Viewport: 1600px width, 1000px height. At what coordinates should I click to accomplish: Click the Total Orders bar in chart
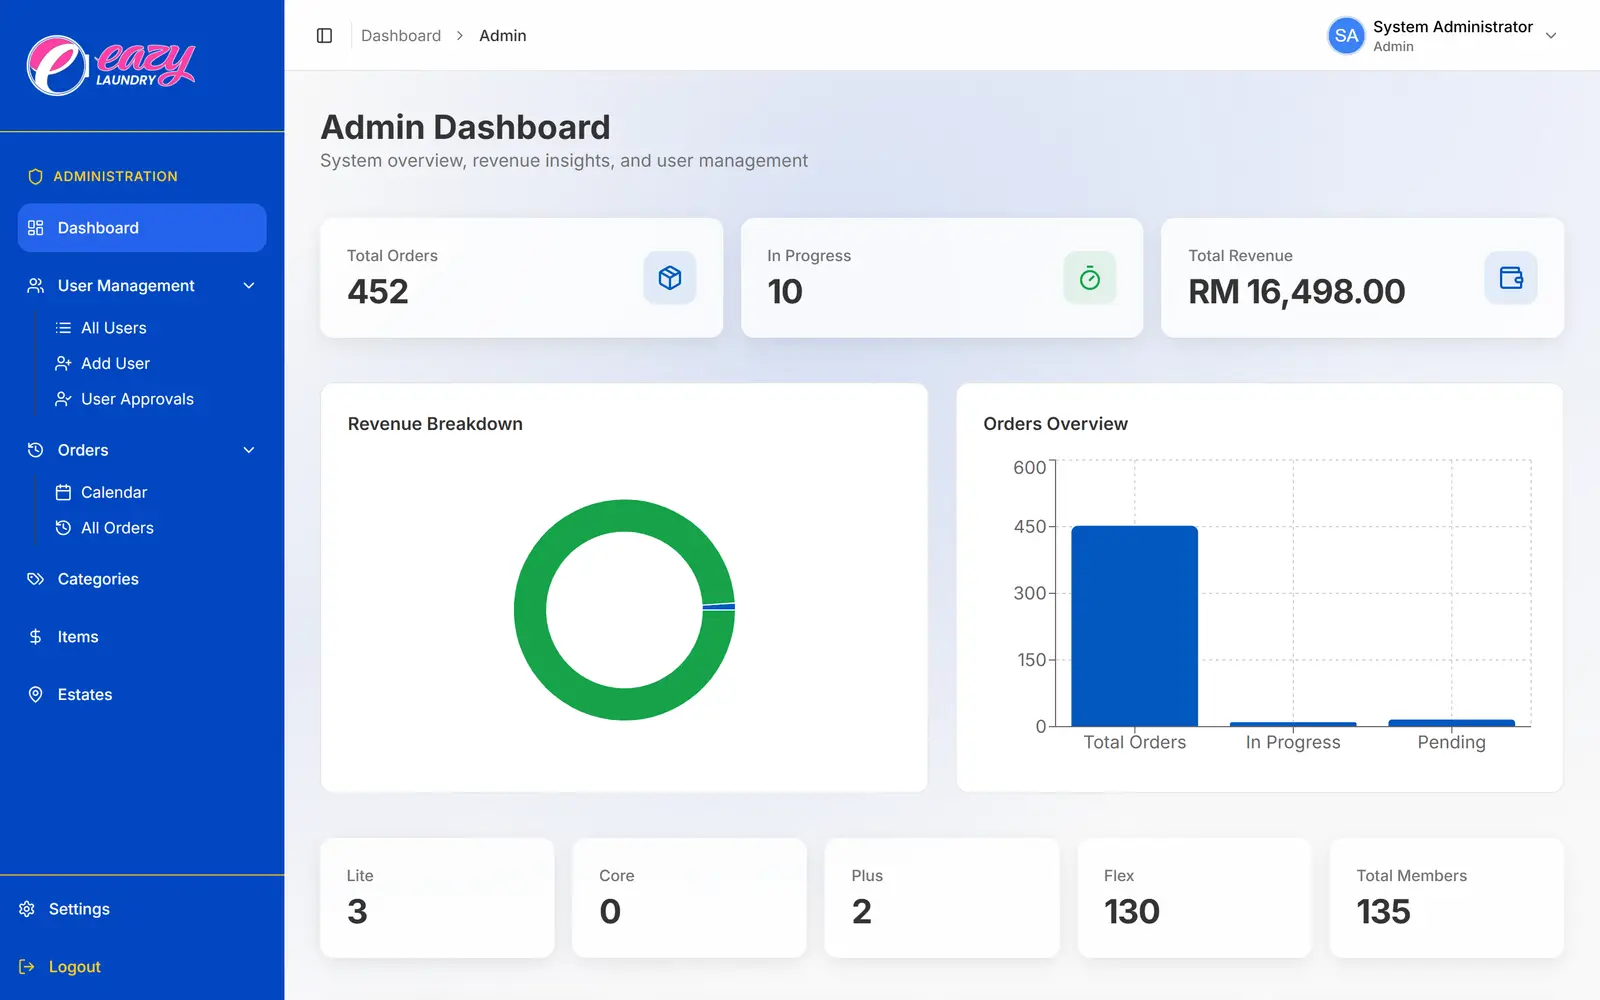[1134, 626]
